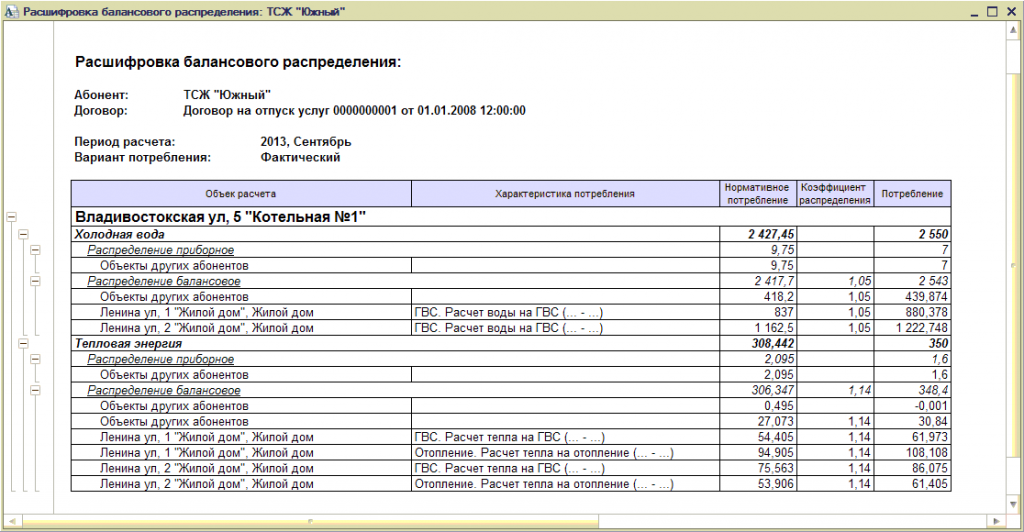Click the subscriber name ТСЖ "Южный" in the header
Image resolution: width=1024 pixels, height=532 pixels.
(x=227, y=95)
